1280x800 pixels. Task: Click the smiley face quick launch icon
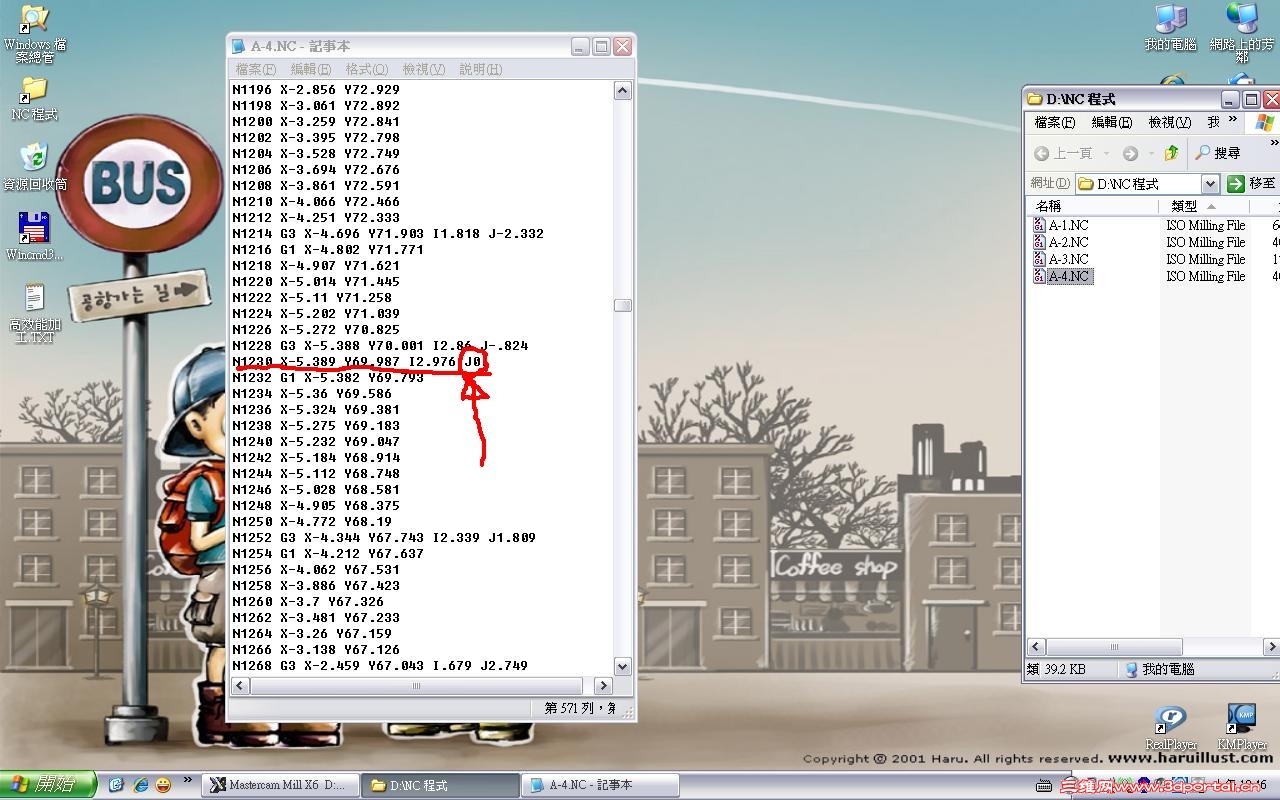pyautogui.click(x=162, y=785)
